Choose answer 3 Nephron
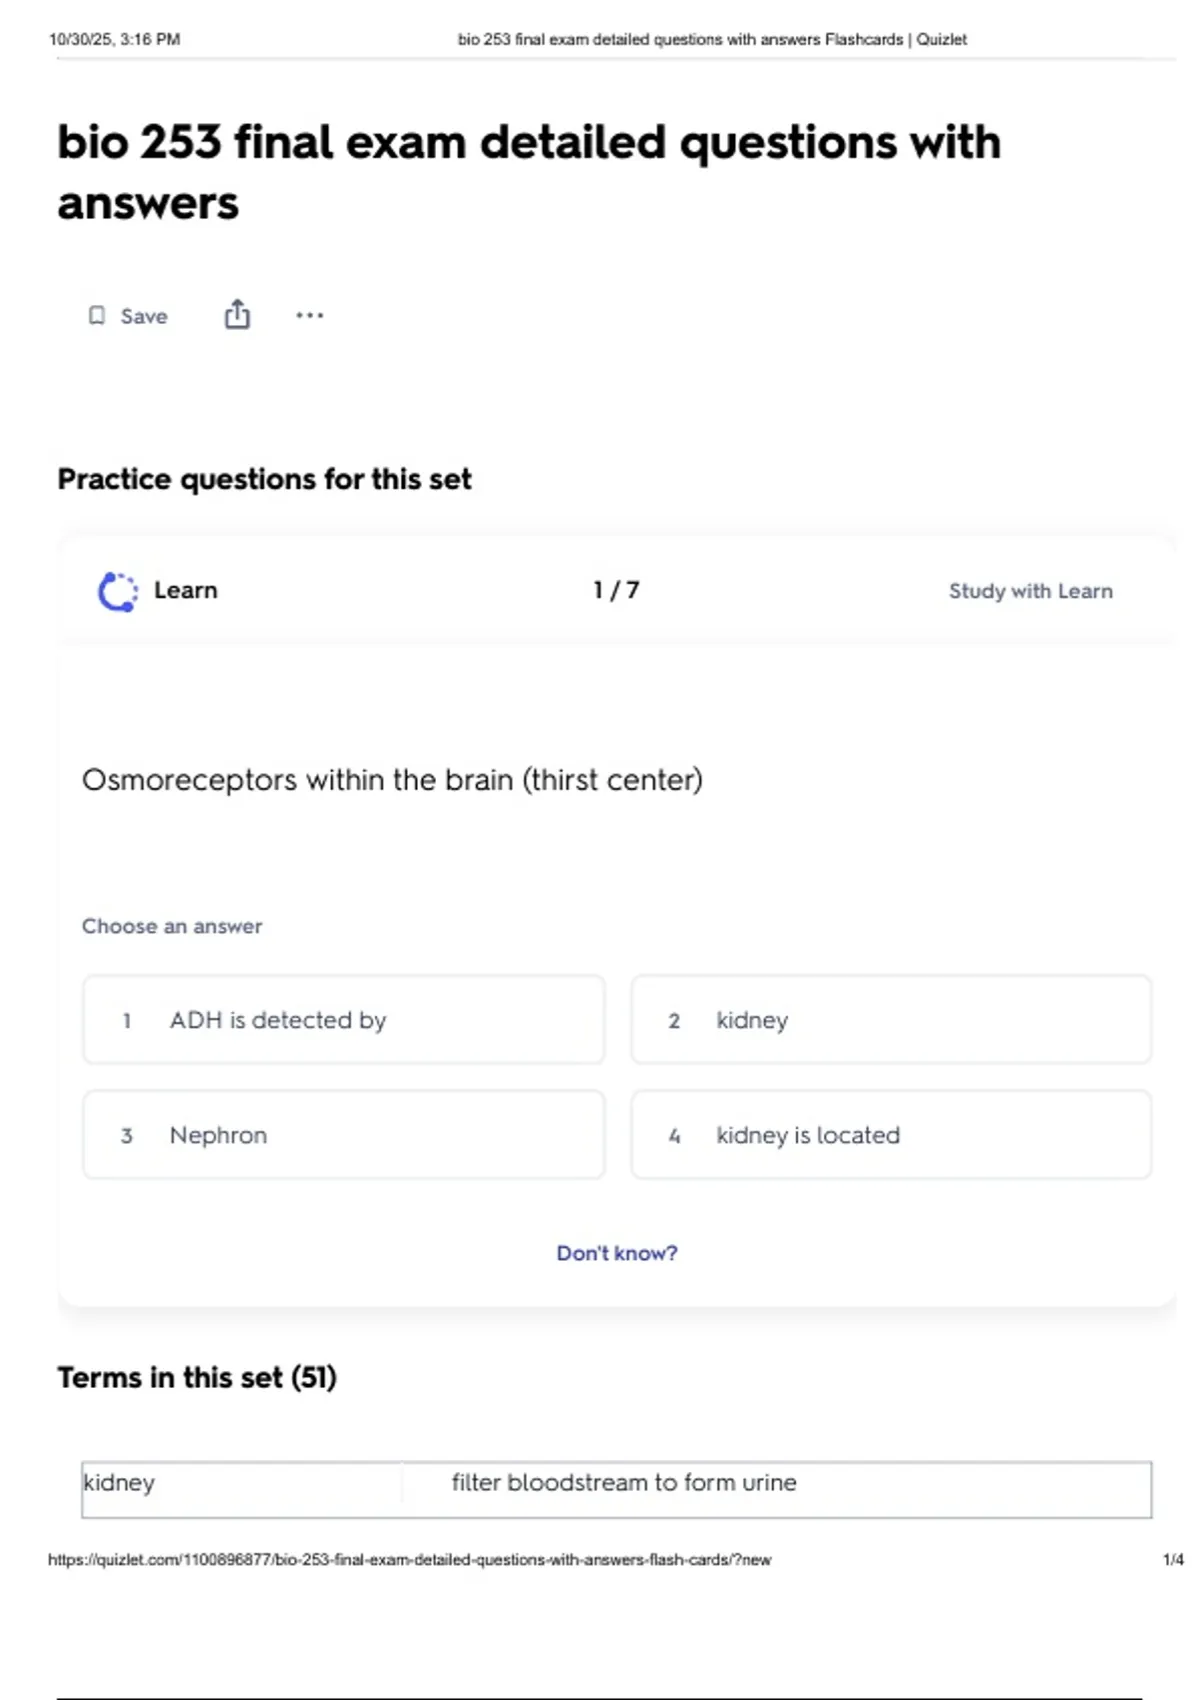1200x1700 pixels. click(344, 1135)
